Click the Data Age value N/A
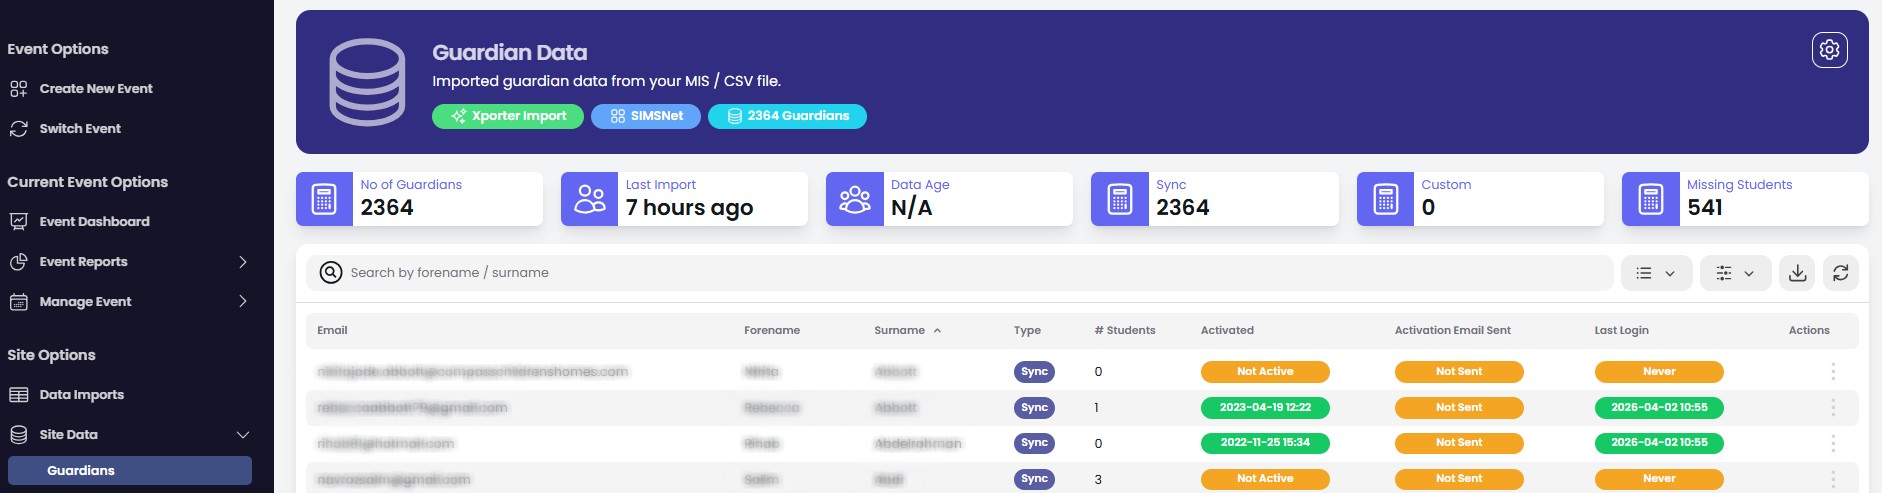Viewport: 1882px width, 493px height. (x=911, y=208)
